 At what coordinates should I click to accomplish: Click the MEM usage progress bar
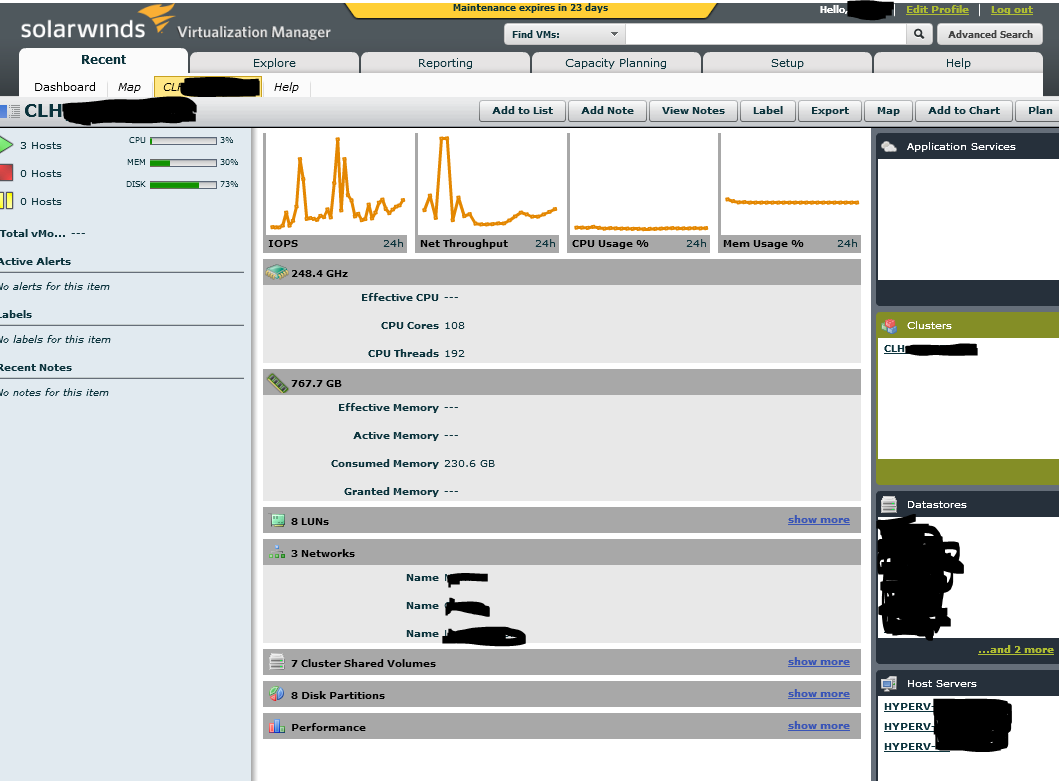click(183, 162)
